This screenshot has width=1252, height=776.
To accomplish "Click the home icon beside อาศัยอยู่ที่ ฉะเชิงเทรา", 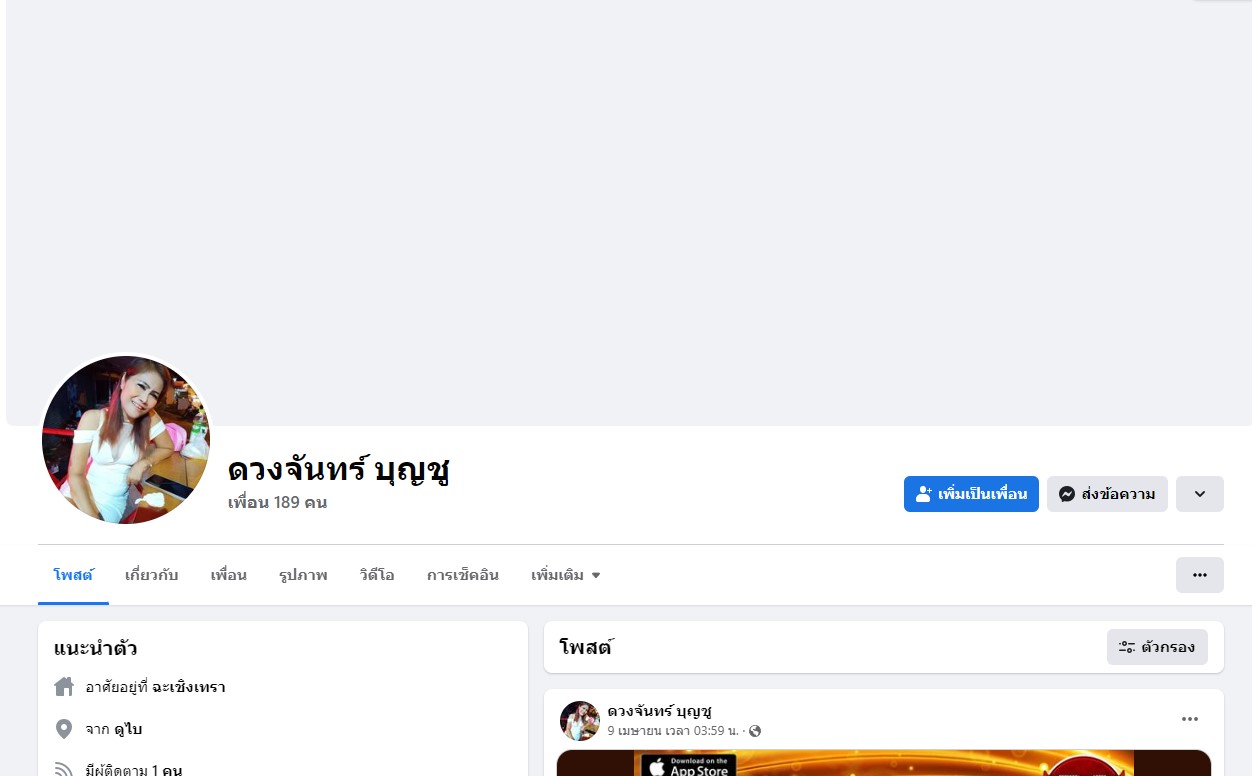I will pyautogui.click(x=64, y=687).
